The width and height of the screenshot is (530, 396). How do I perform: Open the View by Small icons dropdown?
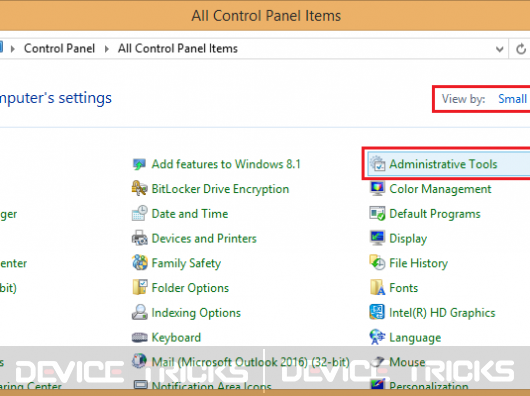512,99
